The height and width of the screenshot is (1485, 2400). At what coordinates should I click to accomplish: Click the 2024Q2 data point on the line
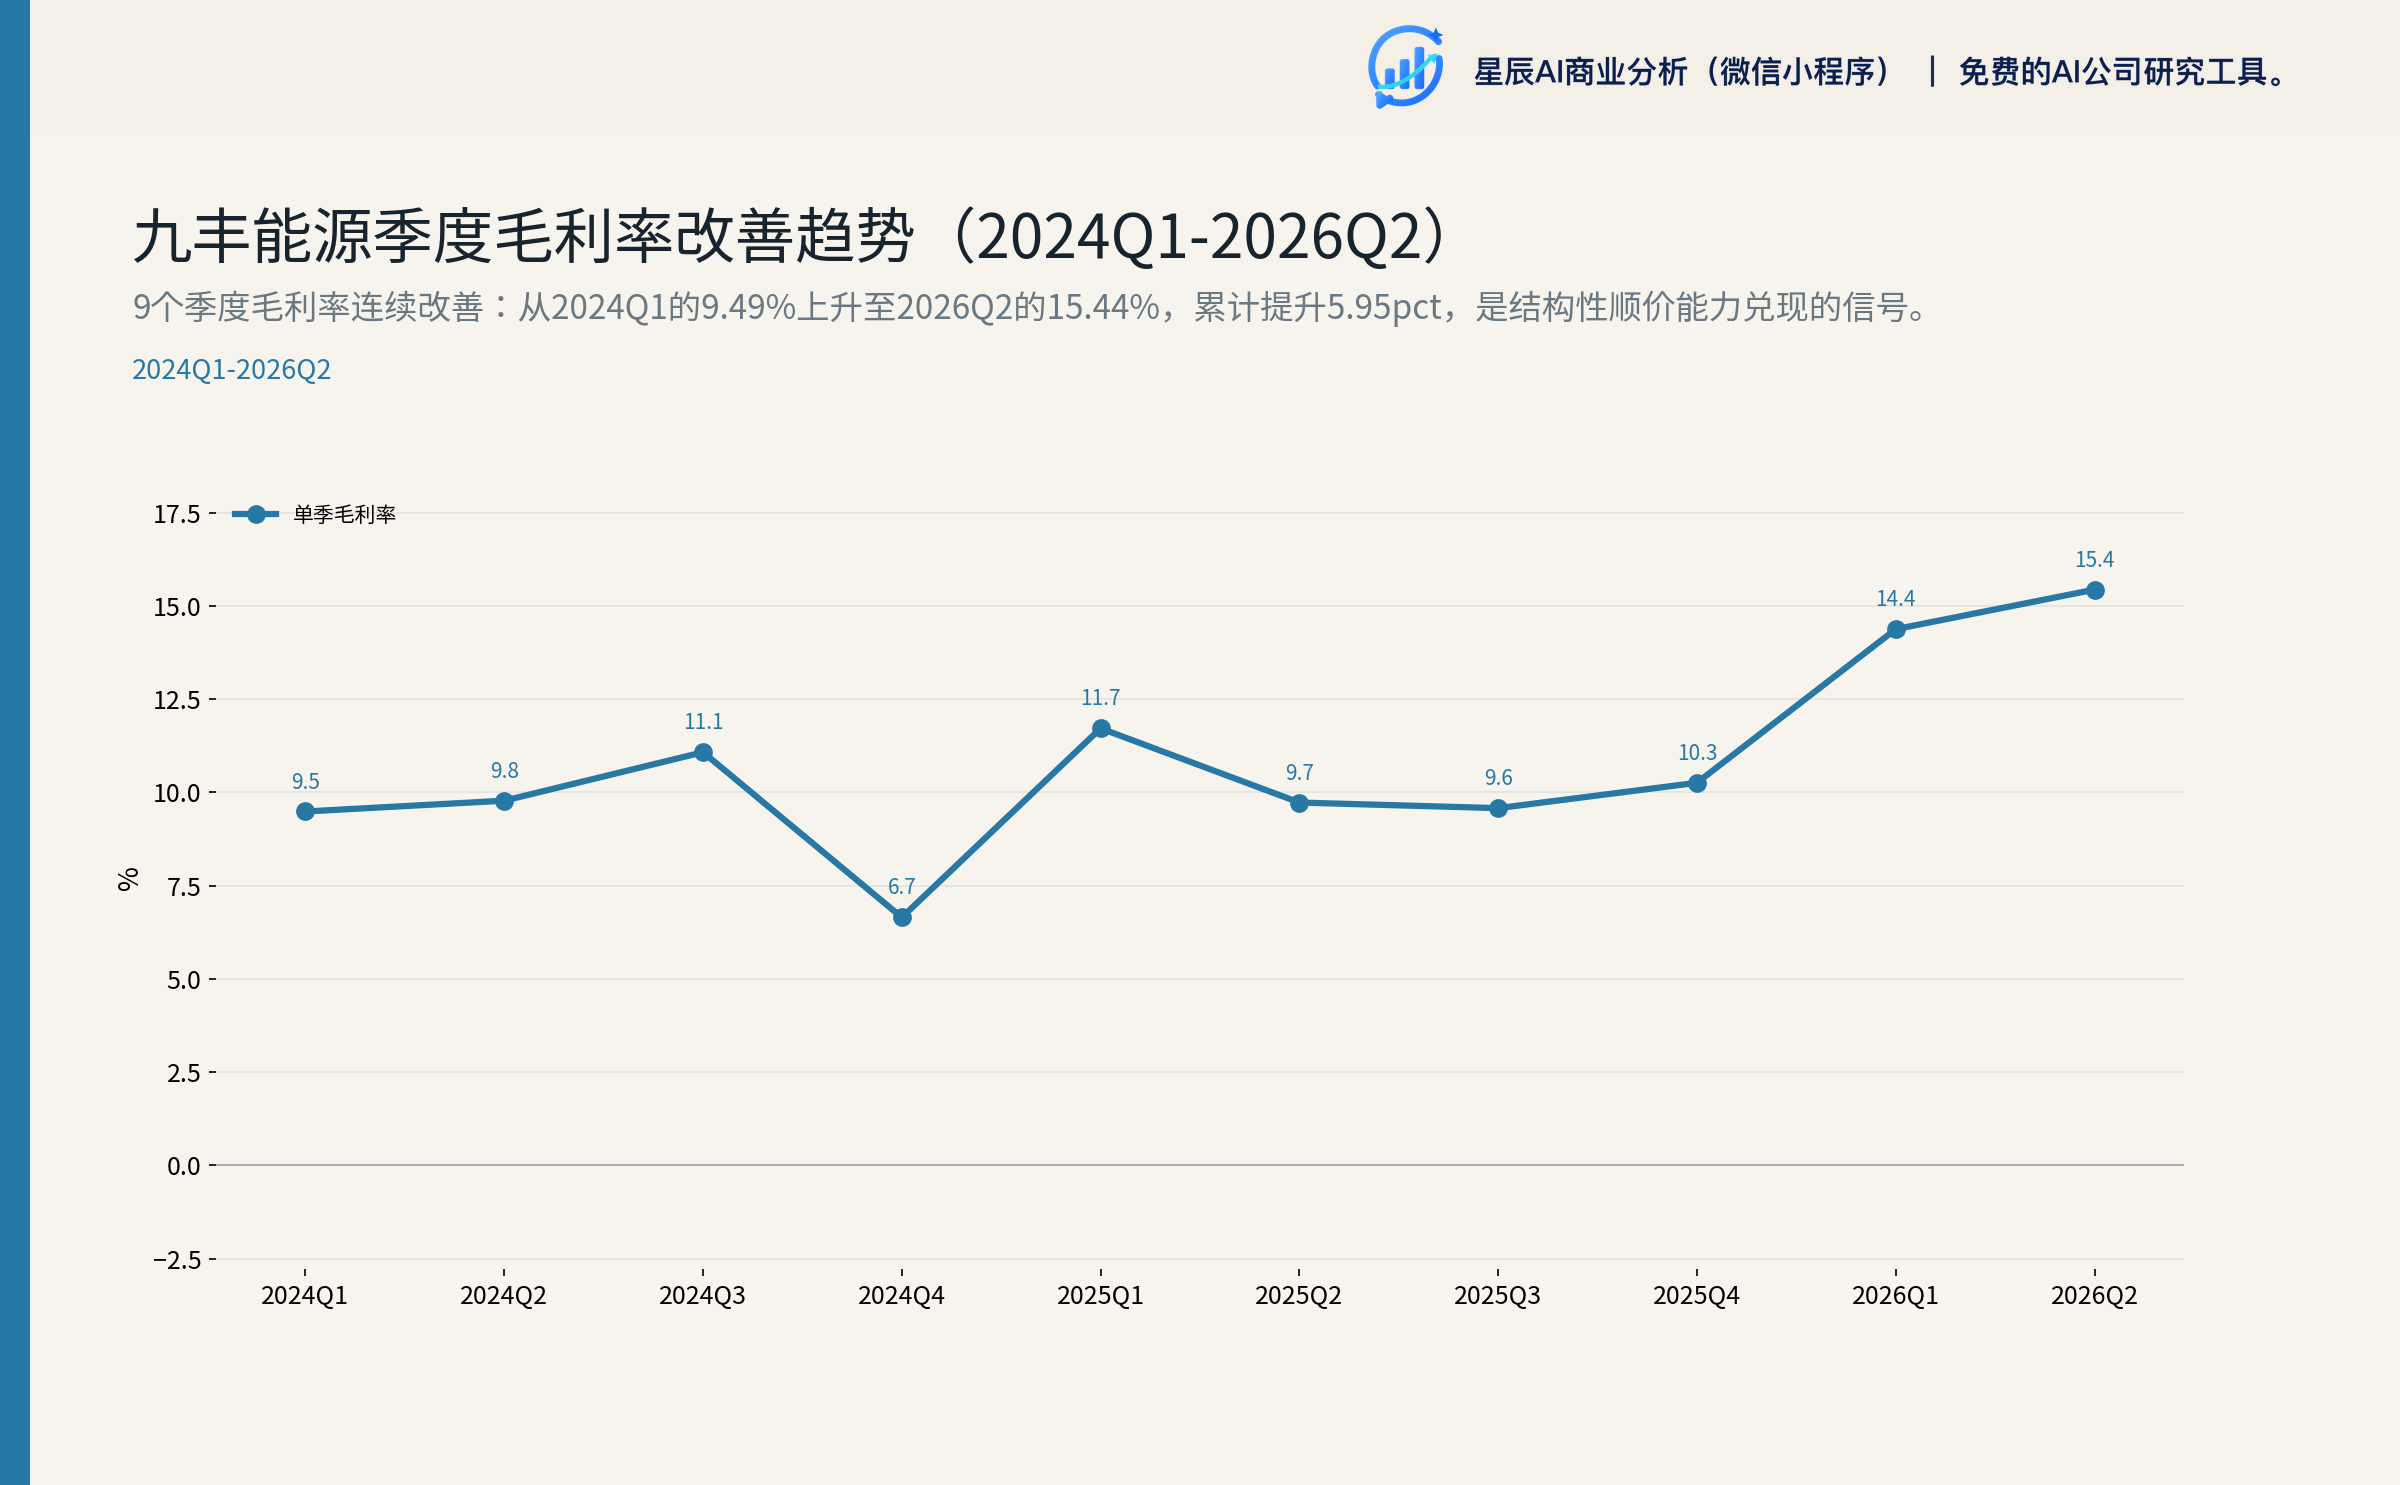(504, 801)
